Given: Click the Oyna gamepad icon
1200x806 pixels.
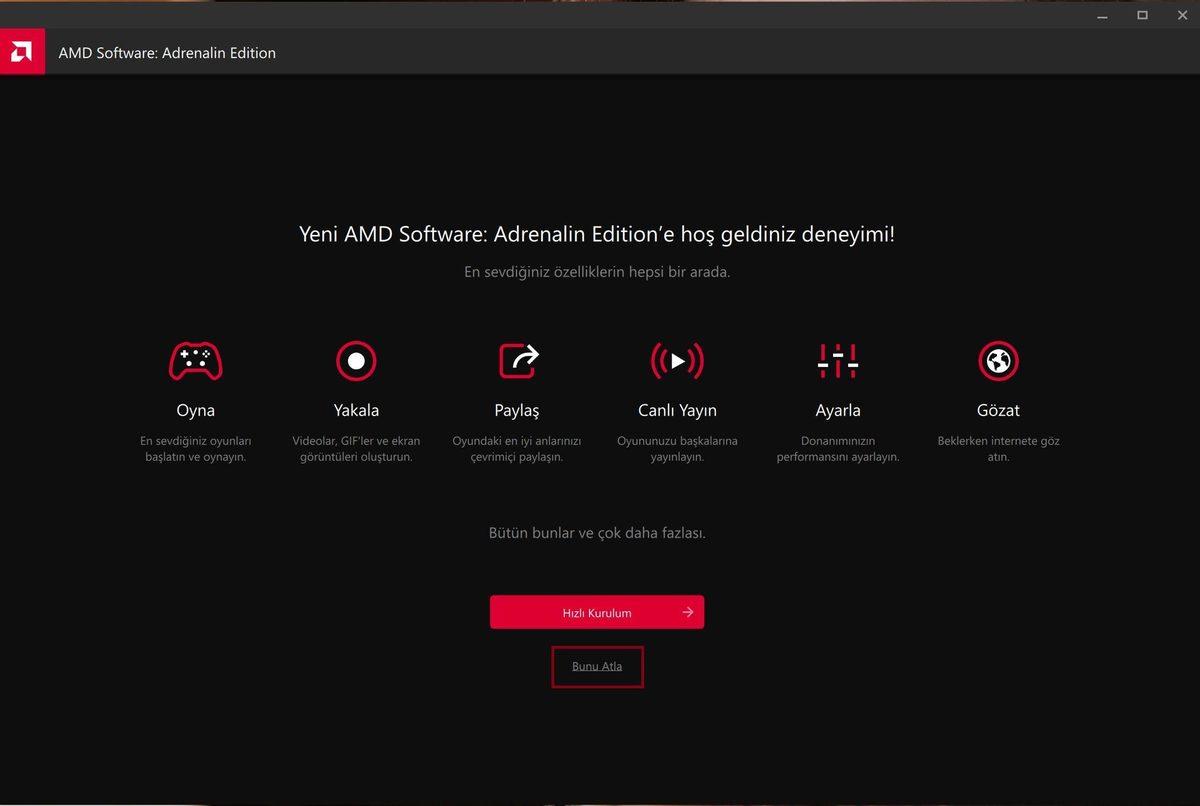Looking at the screenshot, I should coord(195,361).
